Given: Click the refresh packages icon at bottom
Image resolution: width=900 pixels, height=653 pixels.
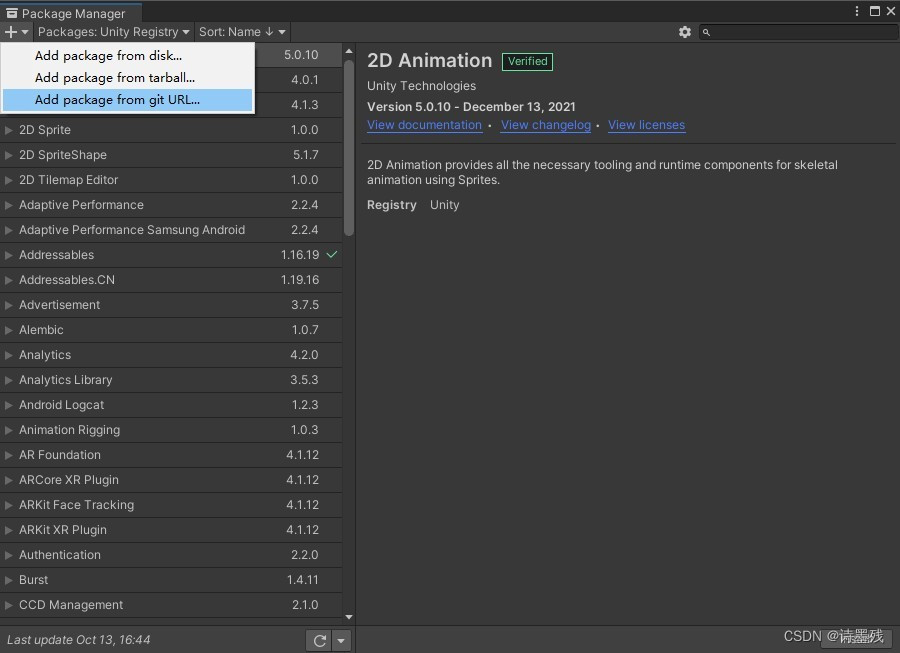Looking at the screenshot, I should 319,640.
